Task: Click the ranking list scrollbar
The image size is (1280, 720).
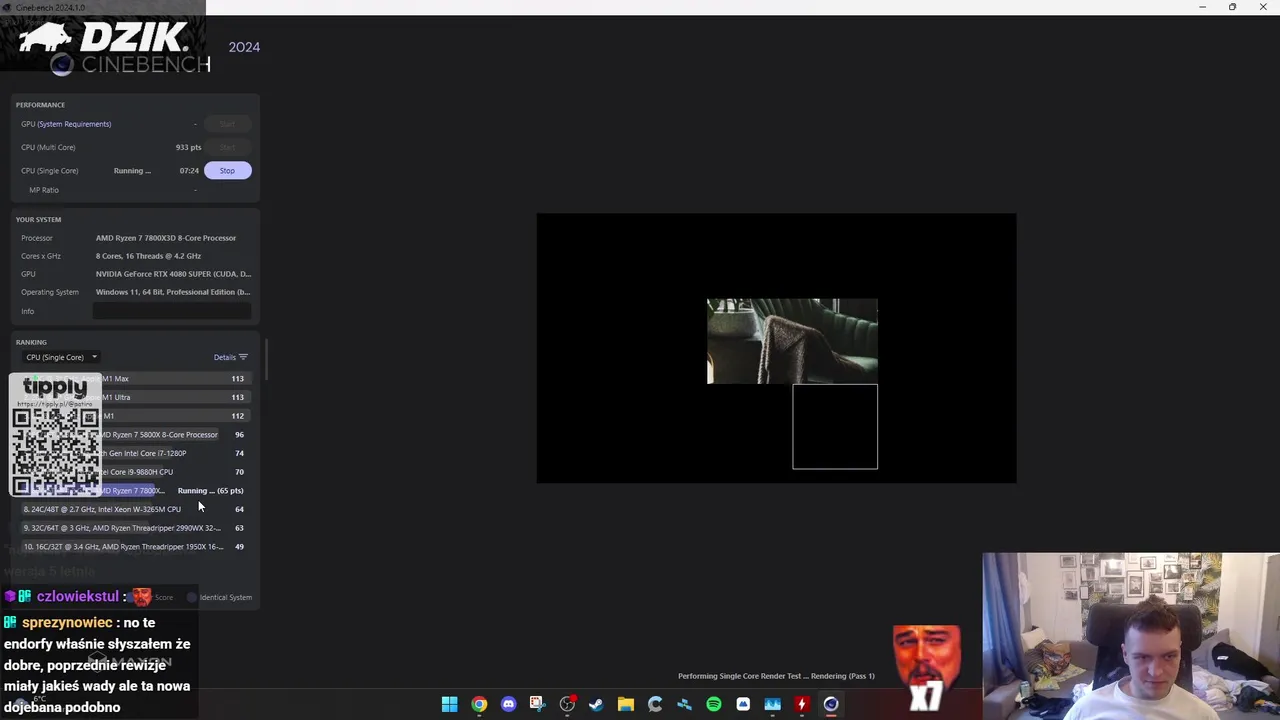Action: [x=266, y=360]
